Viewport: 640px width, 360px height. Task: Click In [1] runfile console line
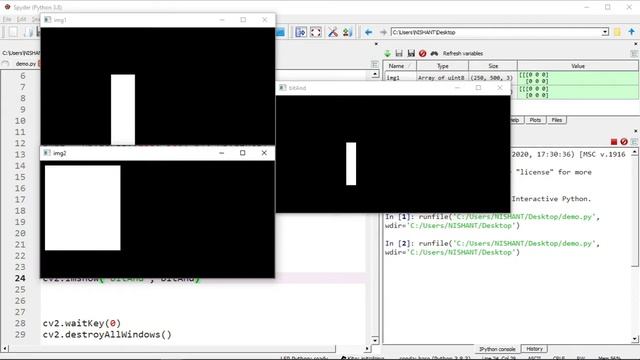click(493, 221)
